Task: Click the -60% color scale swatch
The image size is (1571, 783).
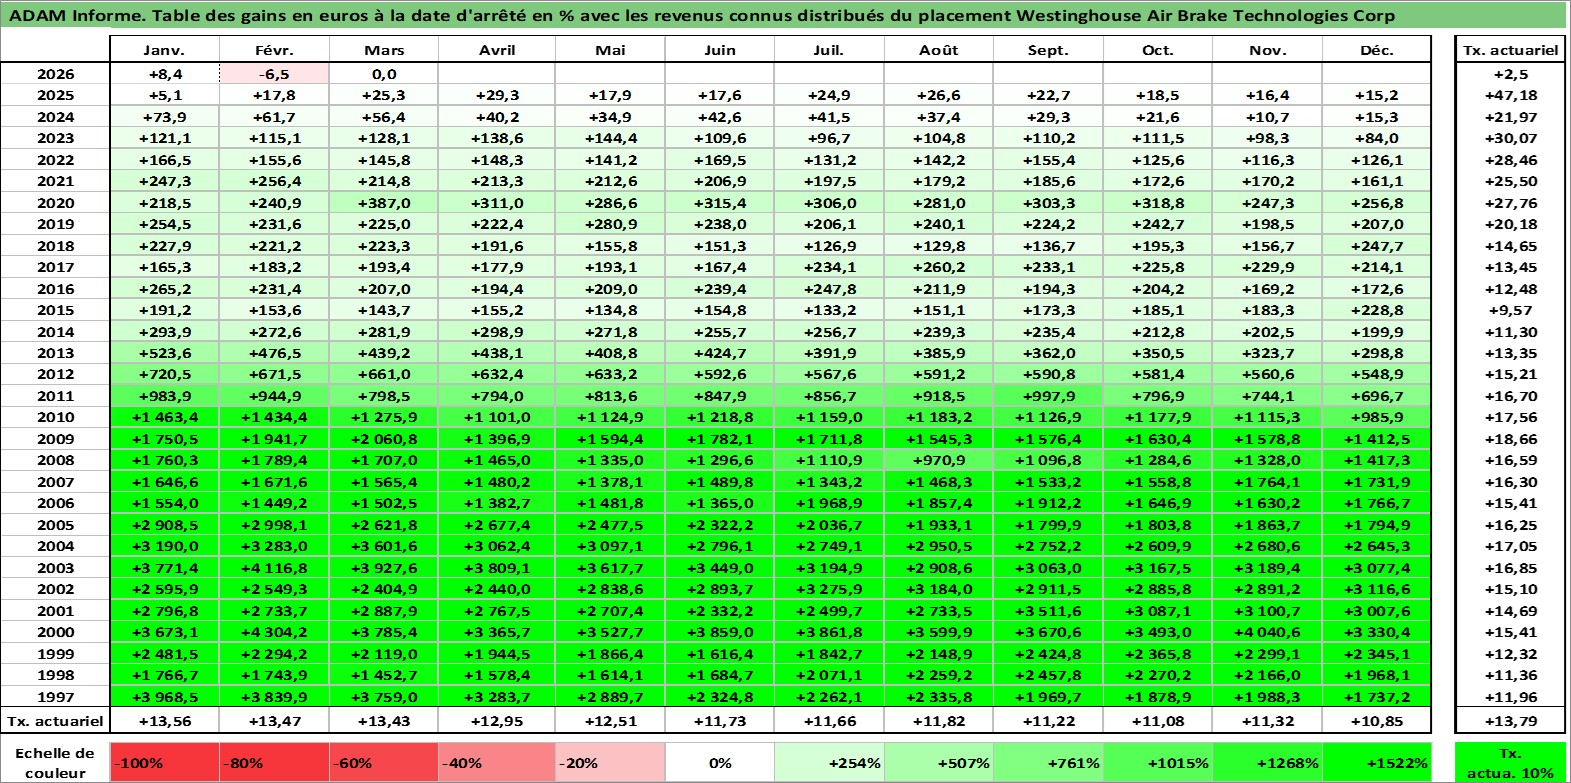Action: pos(384,762)
